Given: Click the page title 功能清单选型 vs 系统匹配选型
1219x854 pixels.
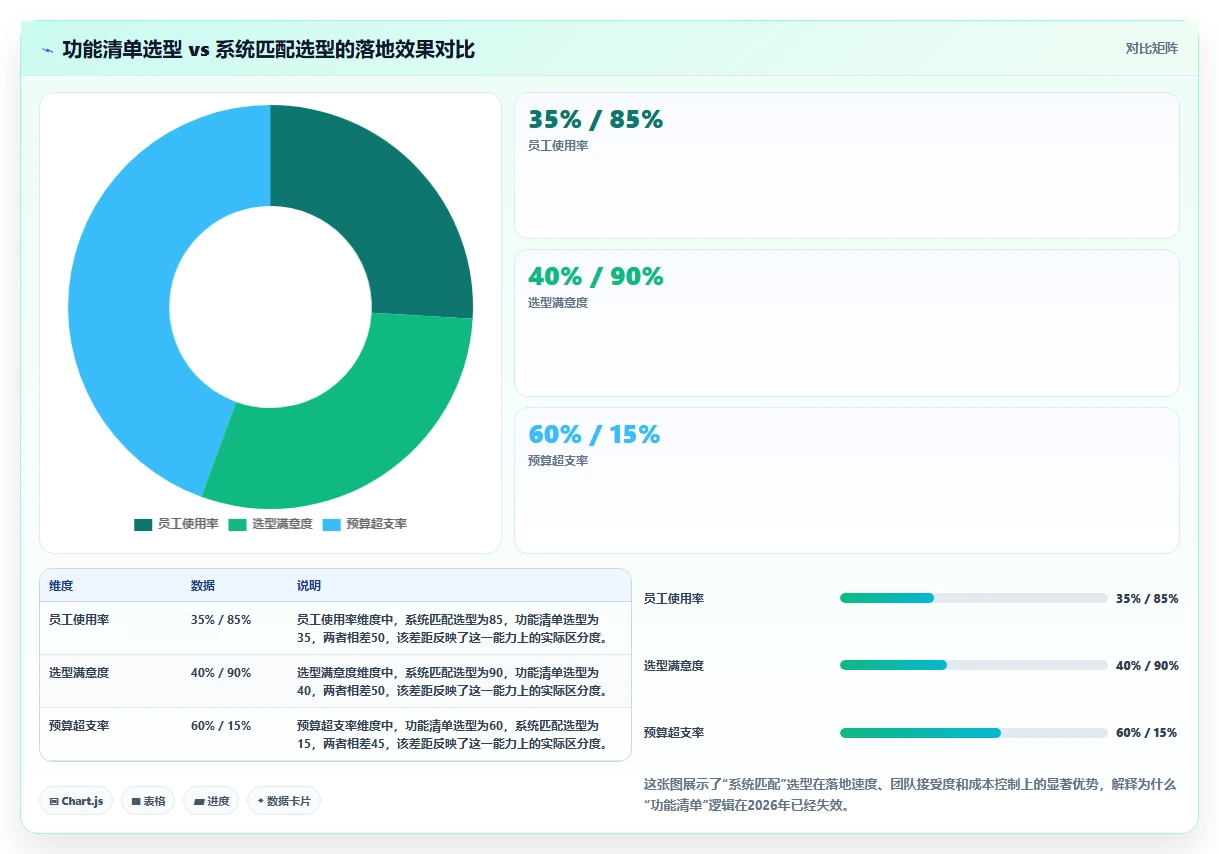Looking at the screenshot, I should pyautogui.click(x=269, y=49).
